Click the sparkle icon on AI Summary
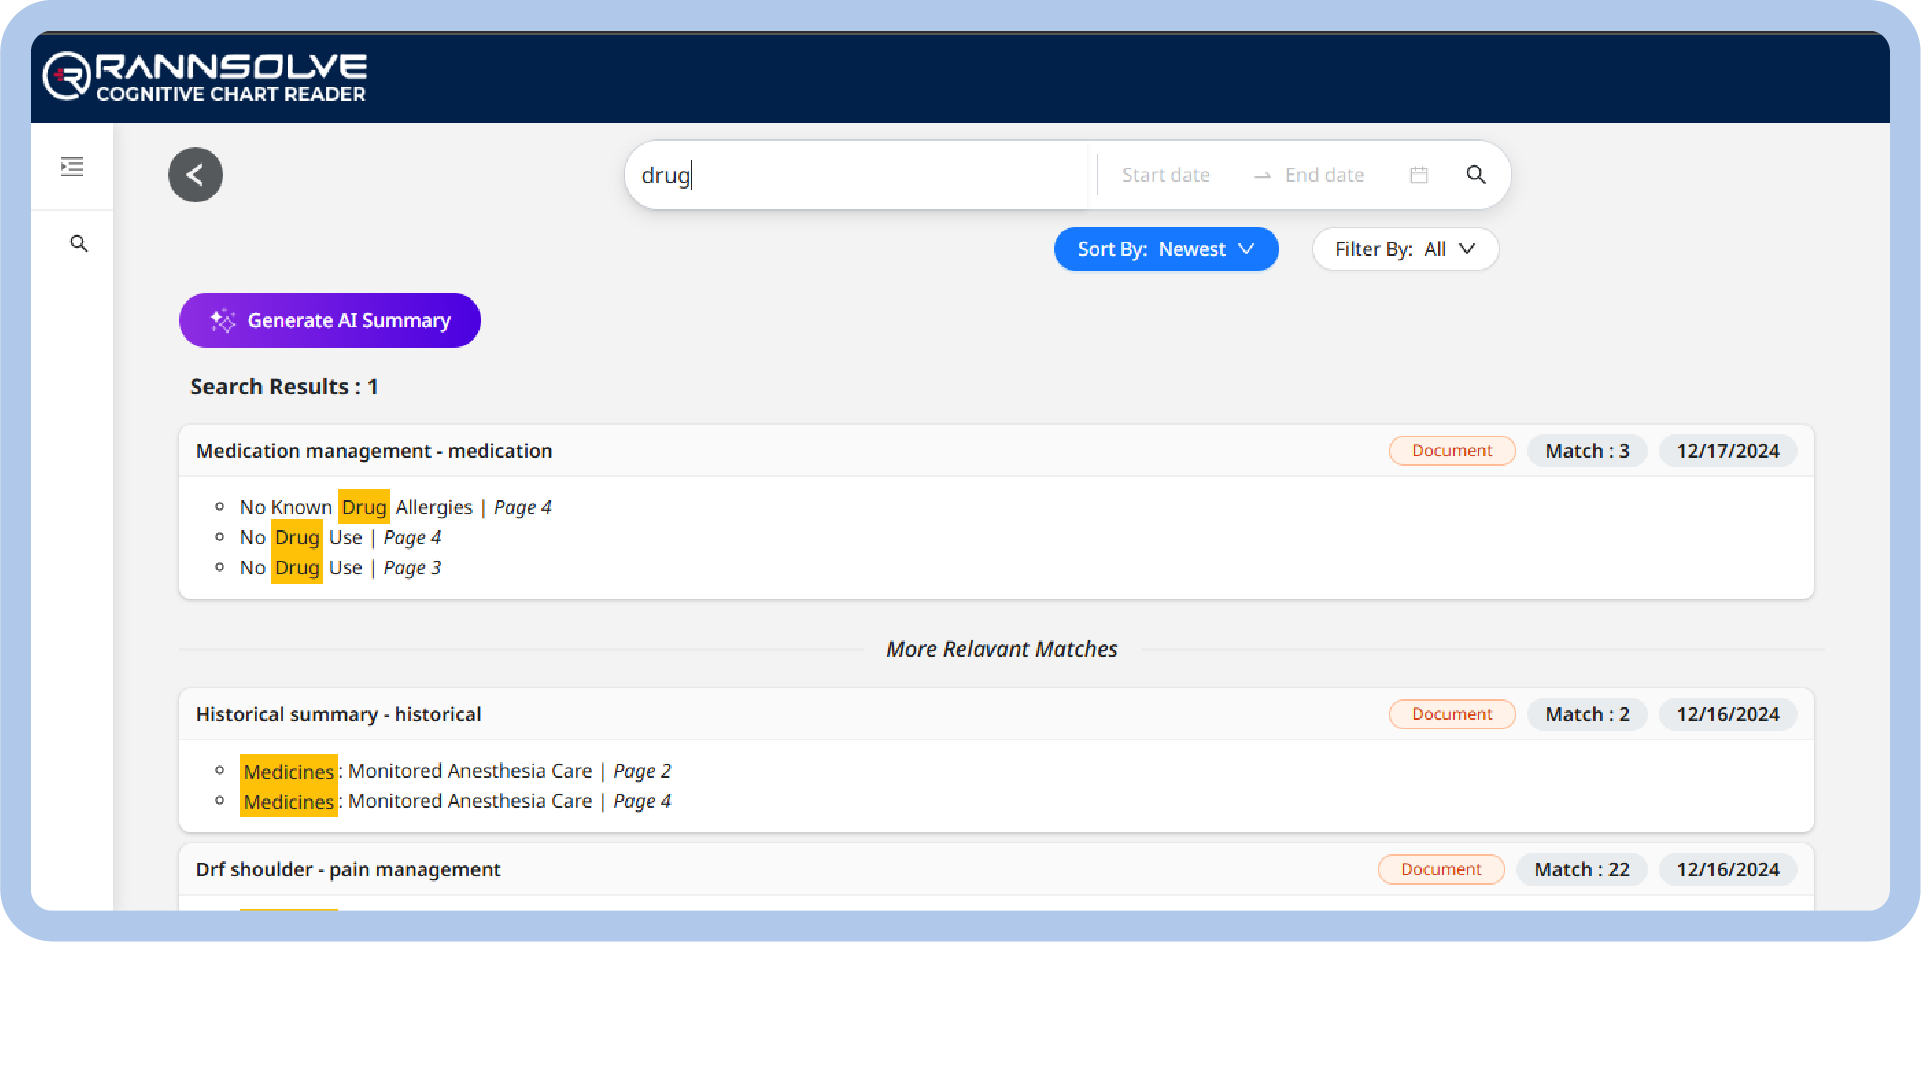This screenshot has height=1081, width=1921. coord(222,321)
